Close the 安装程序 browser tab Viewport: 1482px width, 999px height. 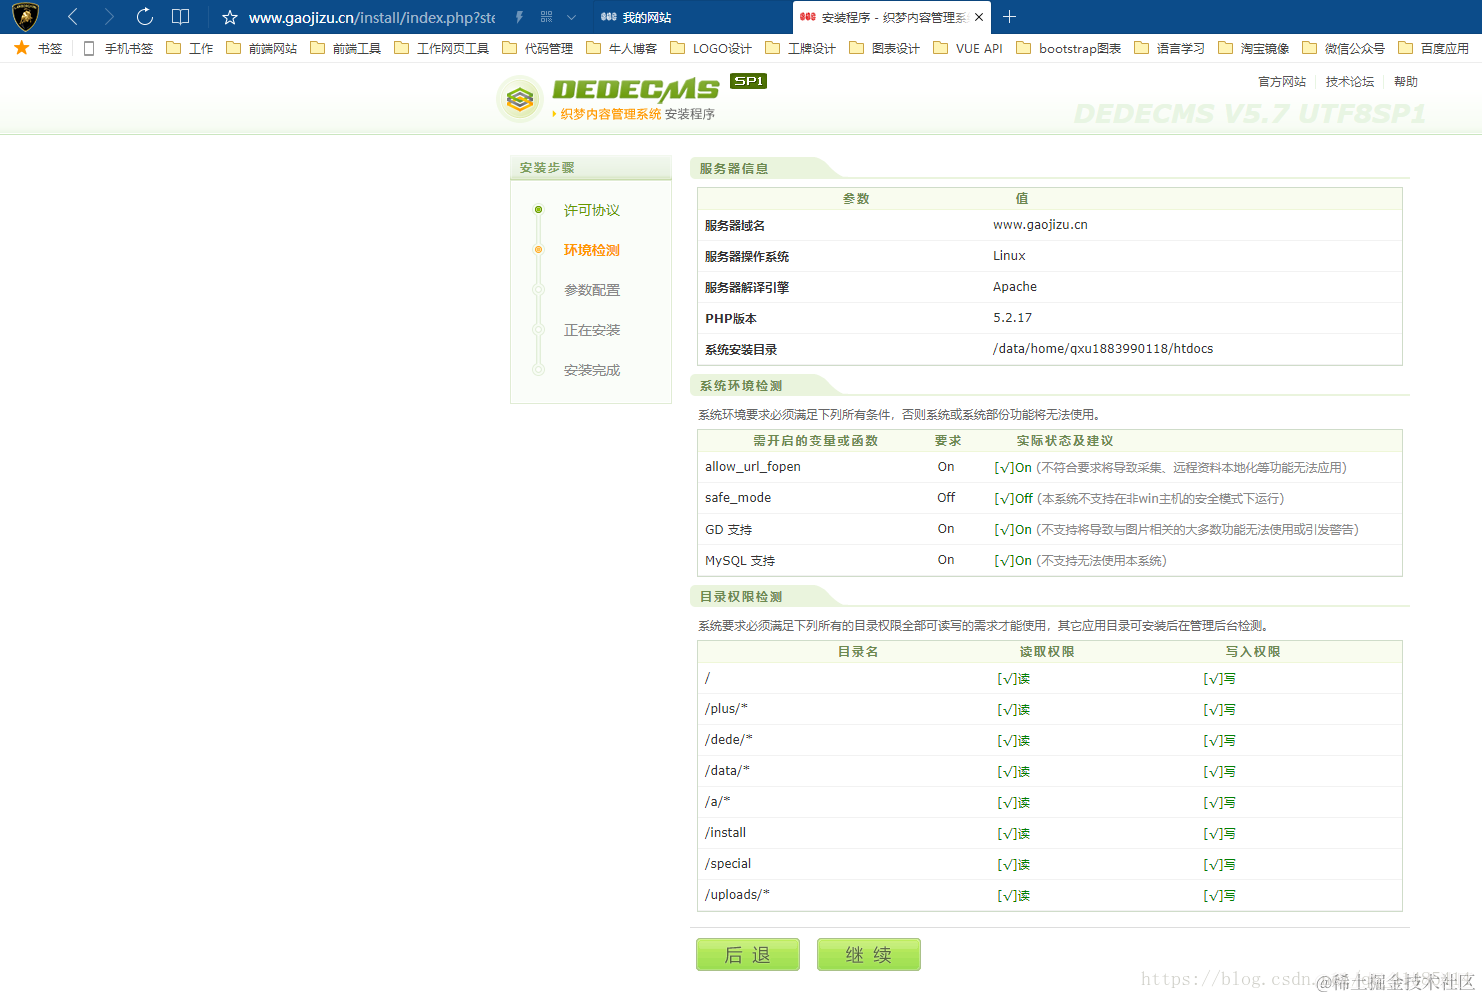tap(979, 17)
